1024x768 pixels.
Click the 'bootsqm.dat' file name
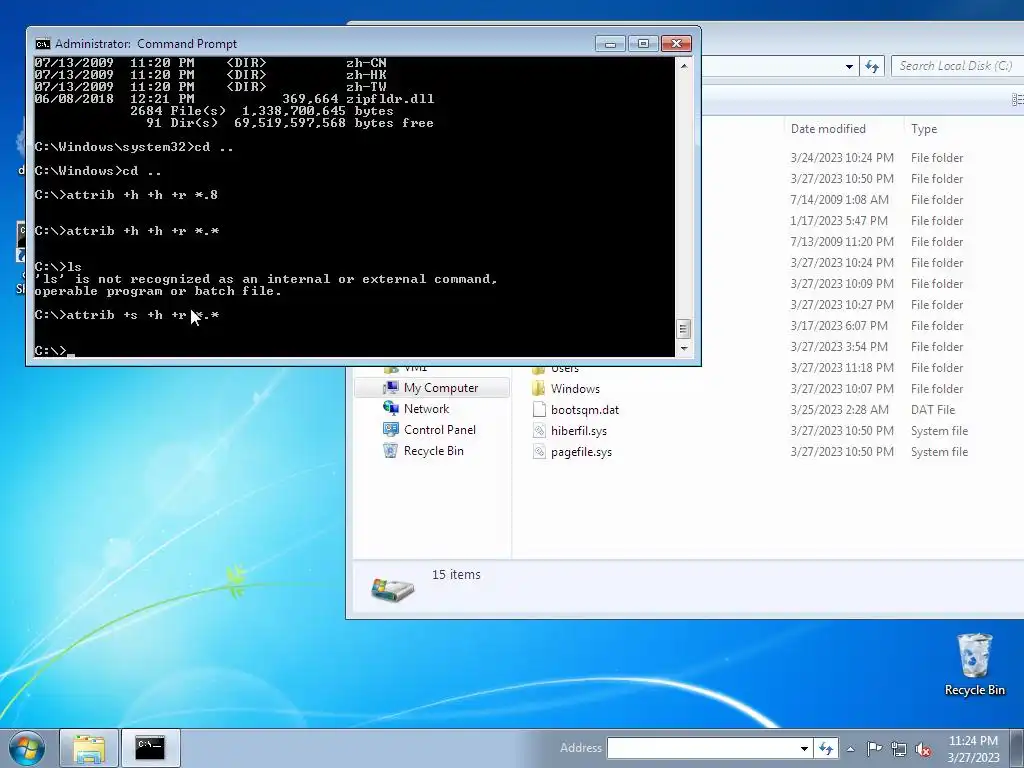pos(584,409)
